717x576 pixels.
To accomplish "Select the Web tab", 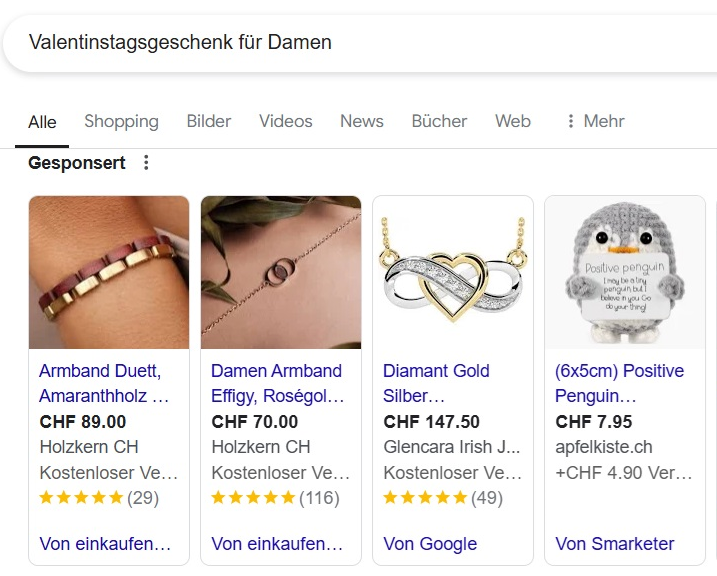I will (x=513, y=121).
